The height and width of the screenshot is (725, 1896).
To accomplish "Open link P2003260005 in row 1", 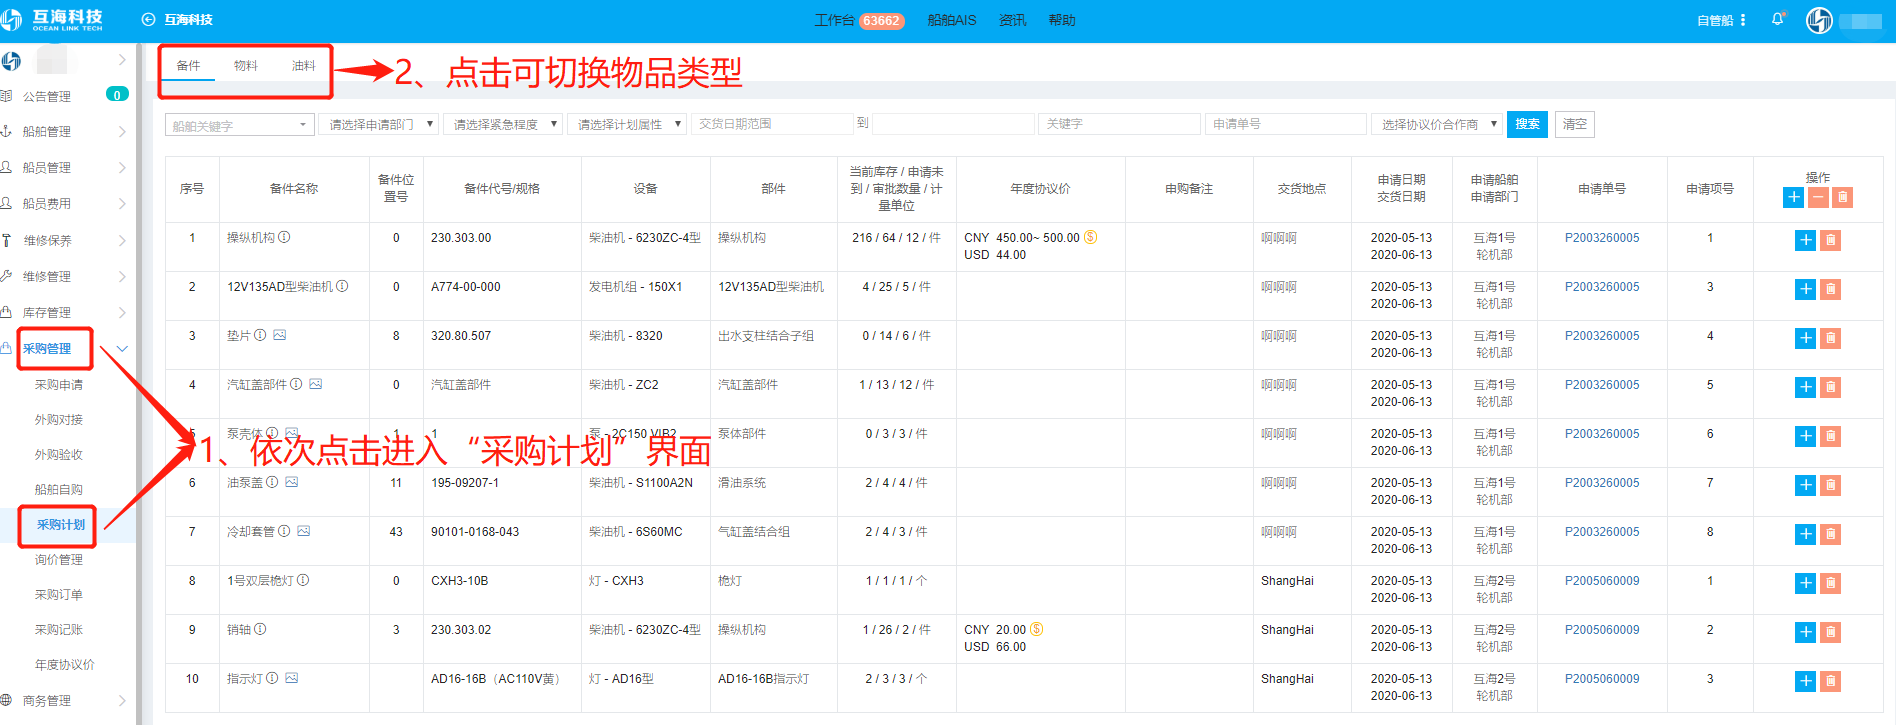I will 1602,238.
